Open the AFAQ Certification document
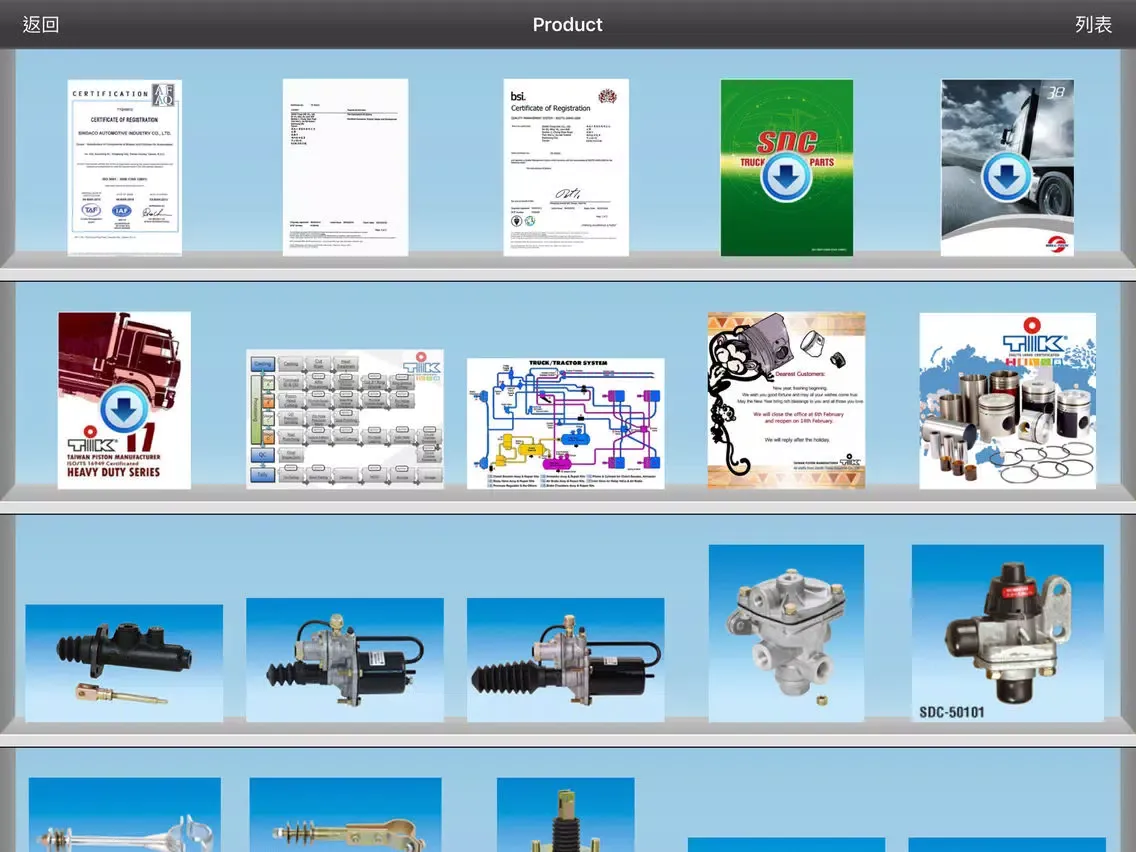 125,167
